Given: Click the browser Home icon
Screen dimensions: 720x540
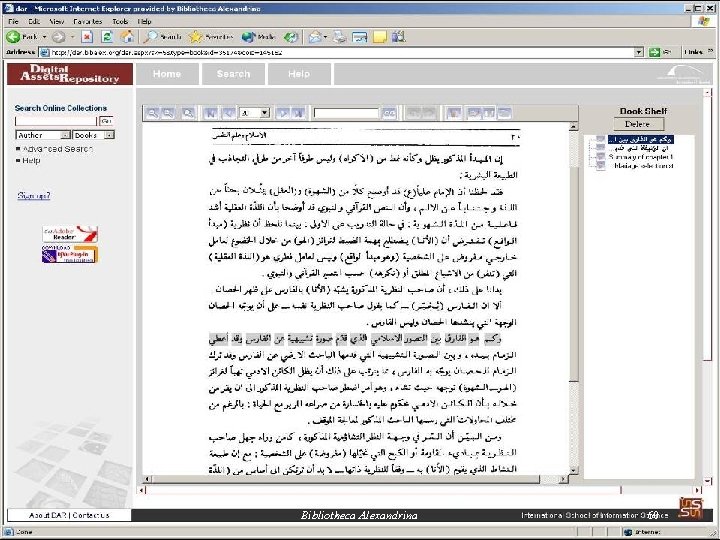Looking at the screenshot, I should pyautogui.click(x=127, y=37).
